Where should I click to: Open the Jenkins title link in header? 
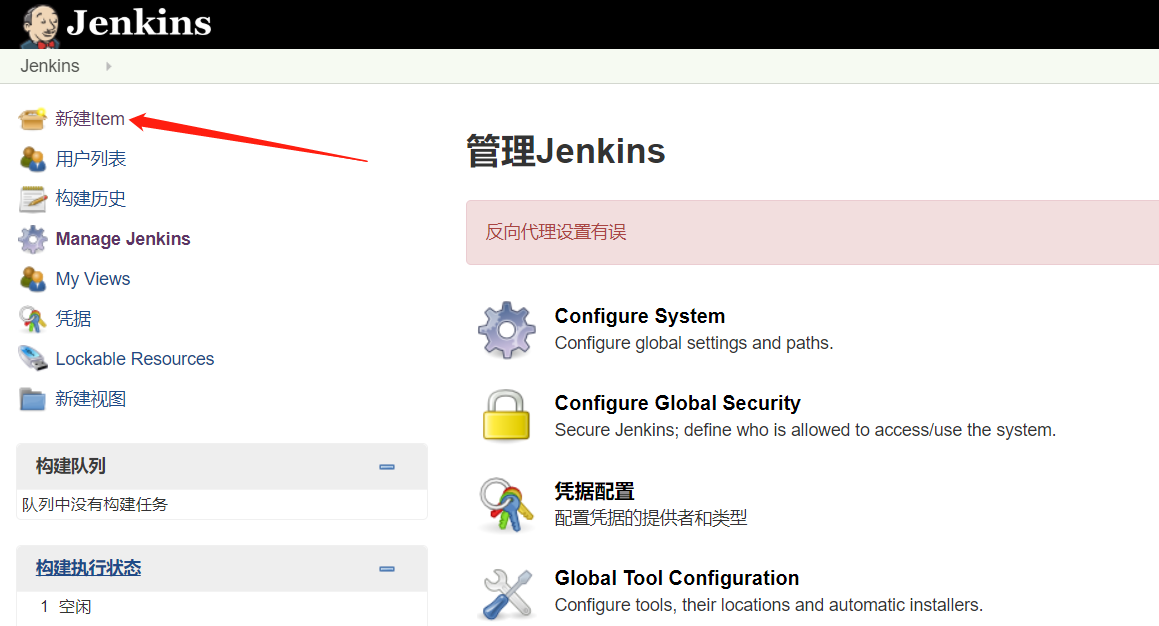[x=139, y=23]
